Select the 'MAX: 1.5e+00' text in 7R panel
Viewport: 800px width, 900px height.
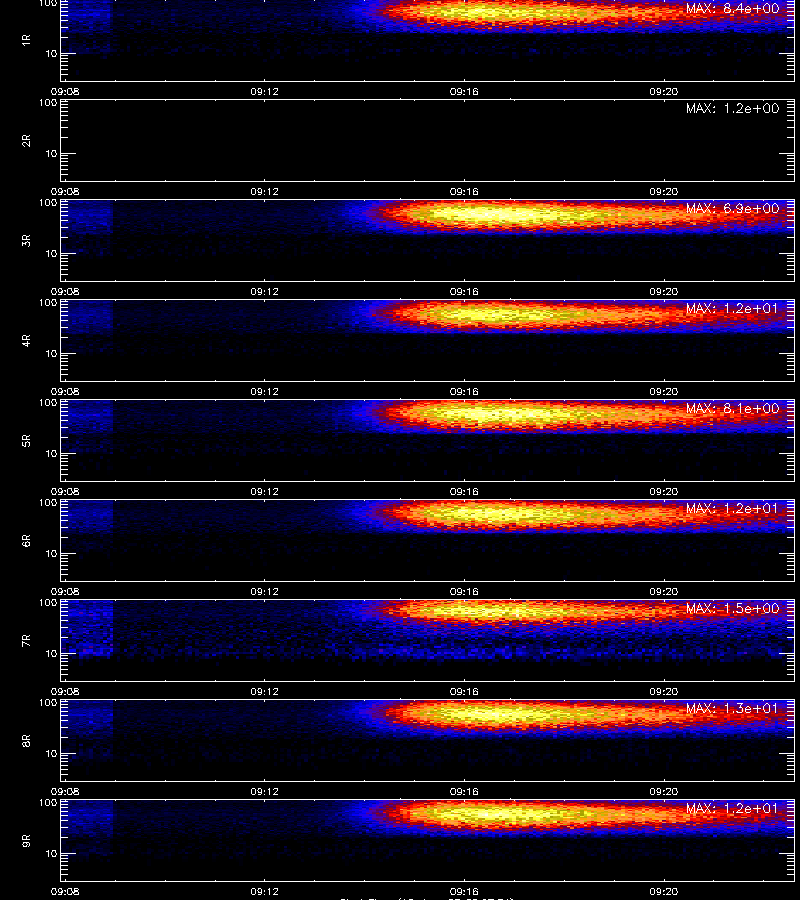click(x=732, y=608)
